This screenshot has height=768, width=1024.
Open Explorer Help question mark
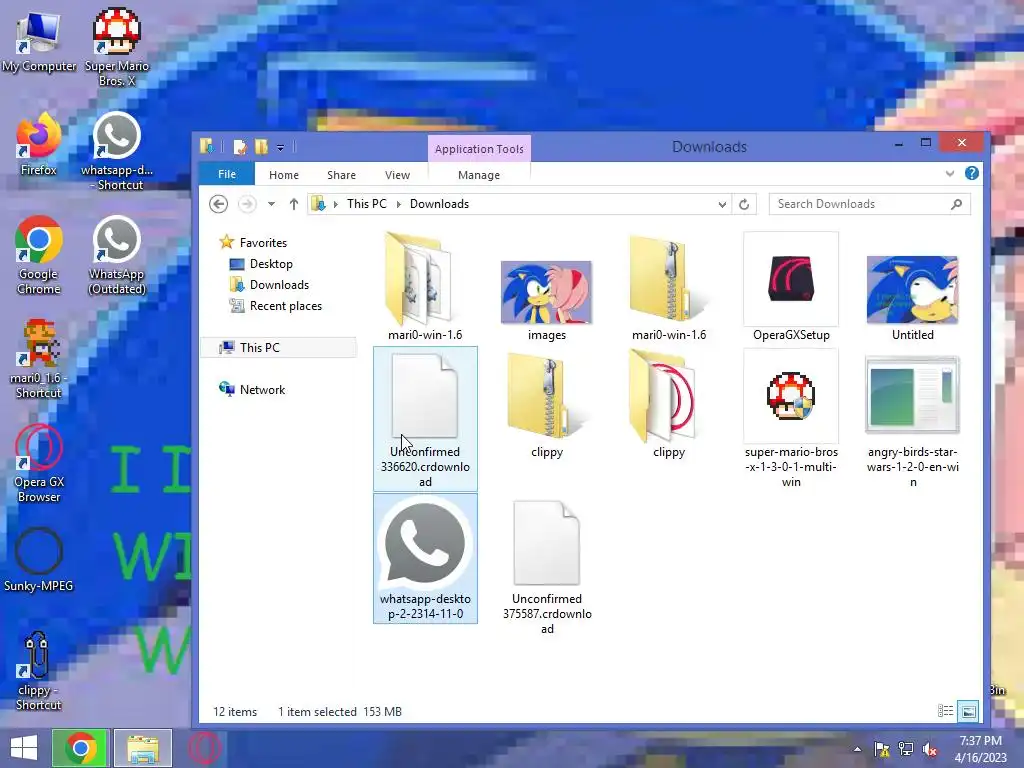coord(972,173)
